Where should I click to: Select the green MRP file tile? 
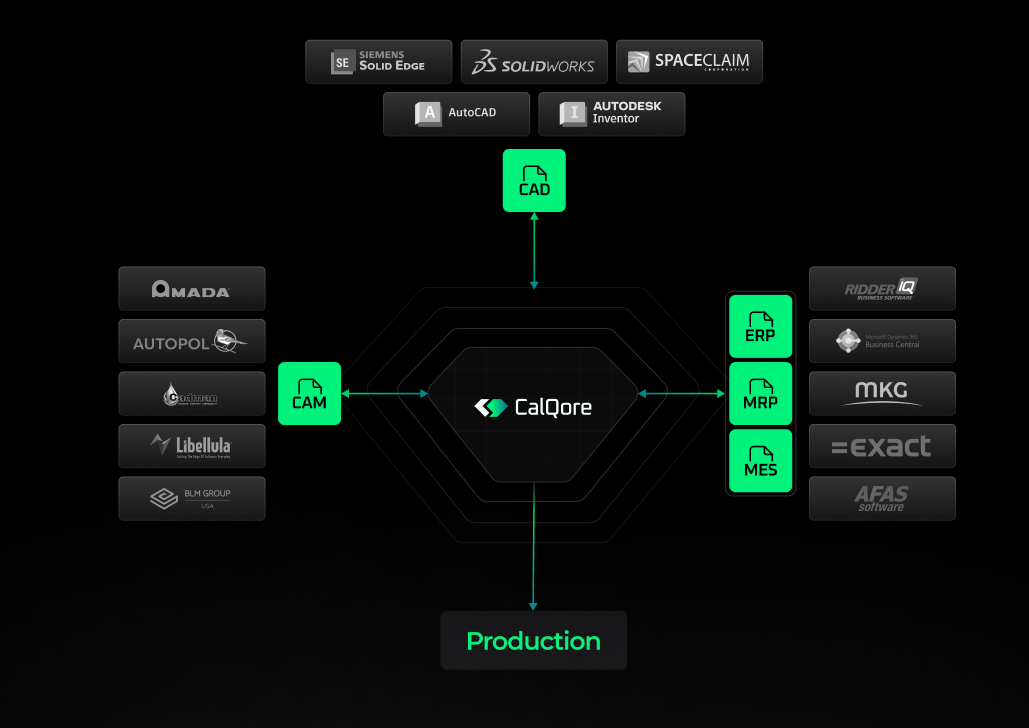coord(760,393)
